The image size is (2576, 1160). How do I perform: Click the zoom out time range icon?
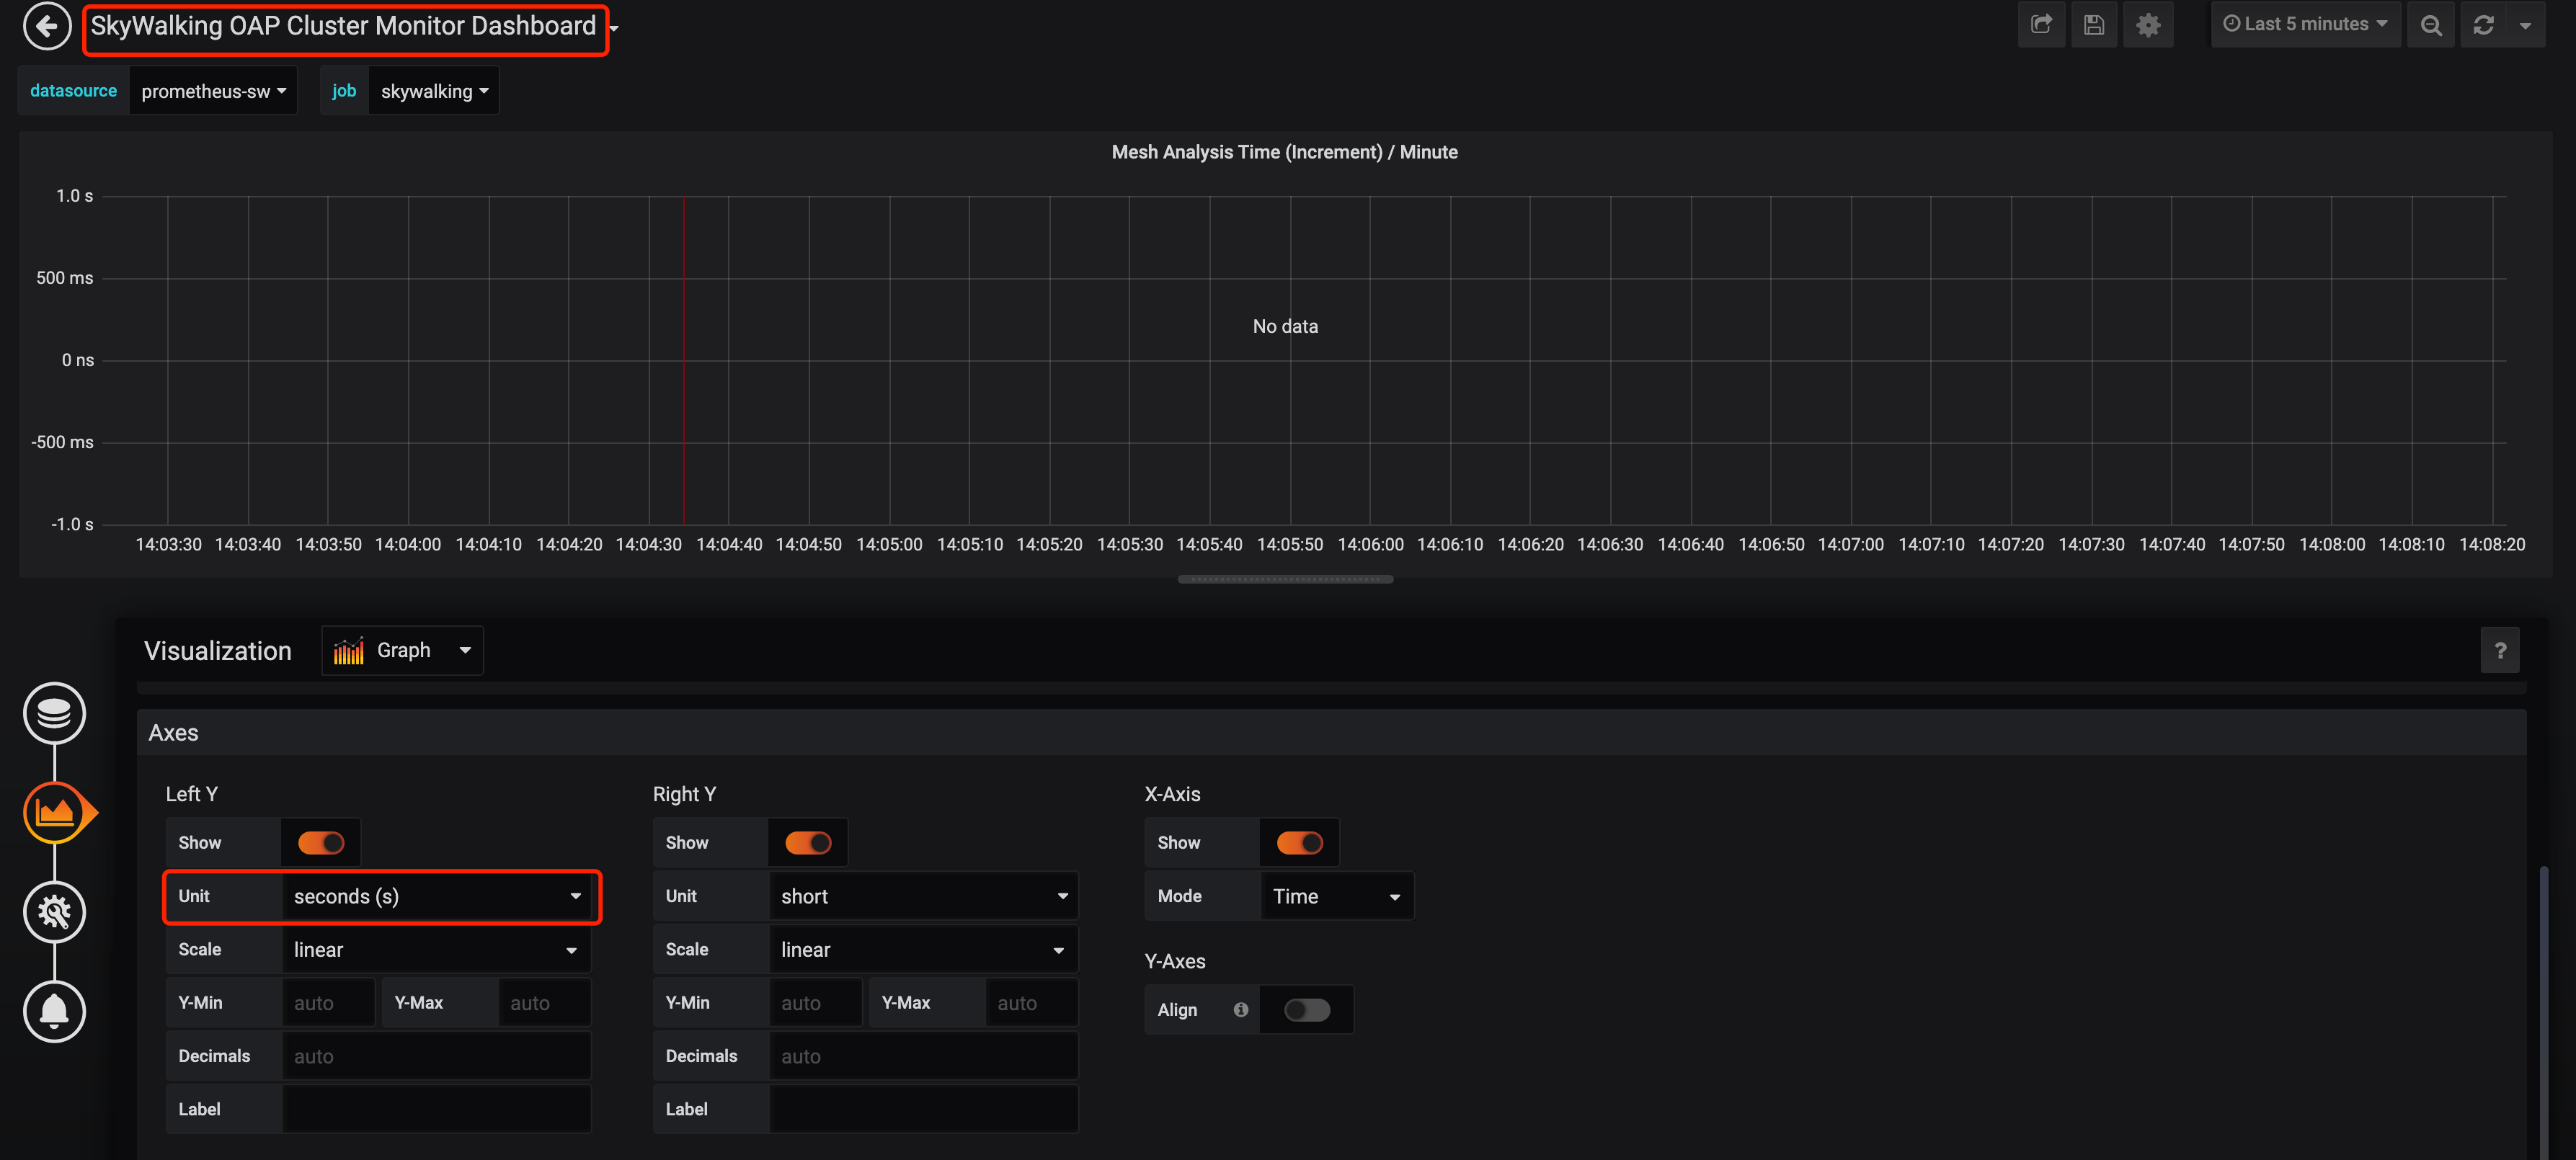[x=2431, y=25]
